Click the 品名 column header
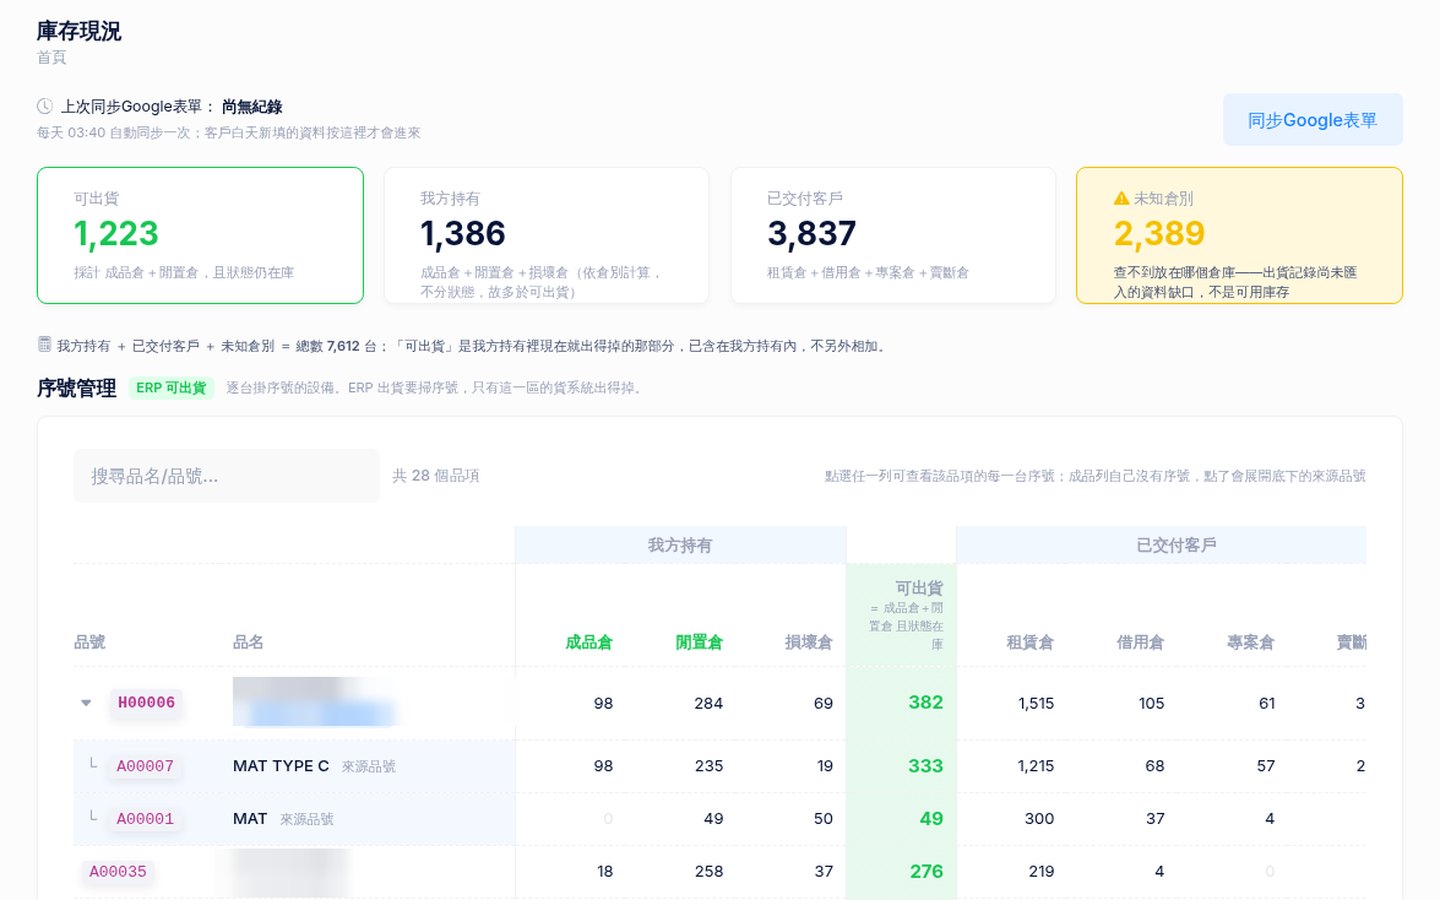1440x900 pixels. 248,642
